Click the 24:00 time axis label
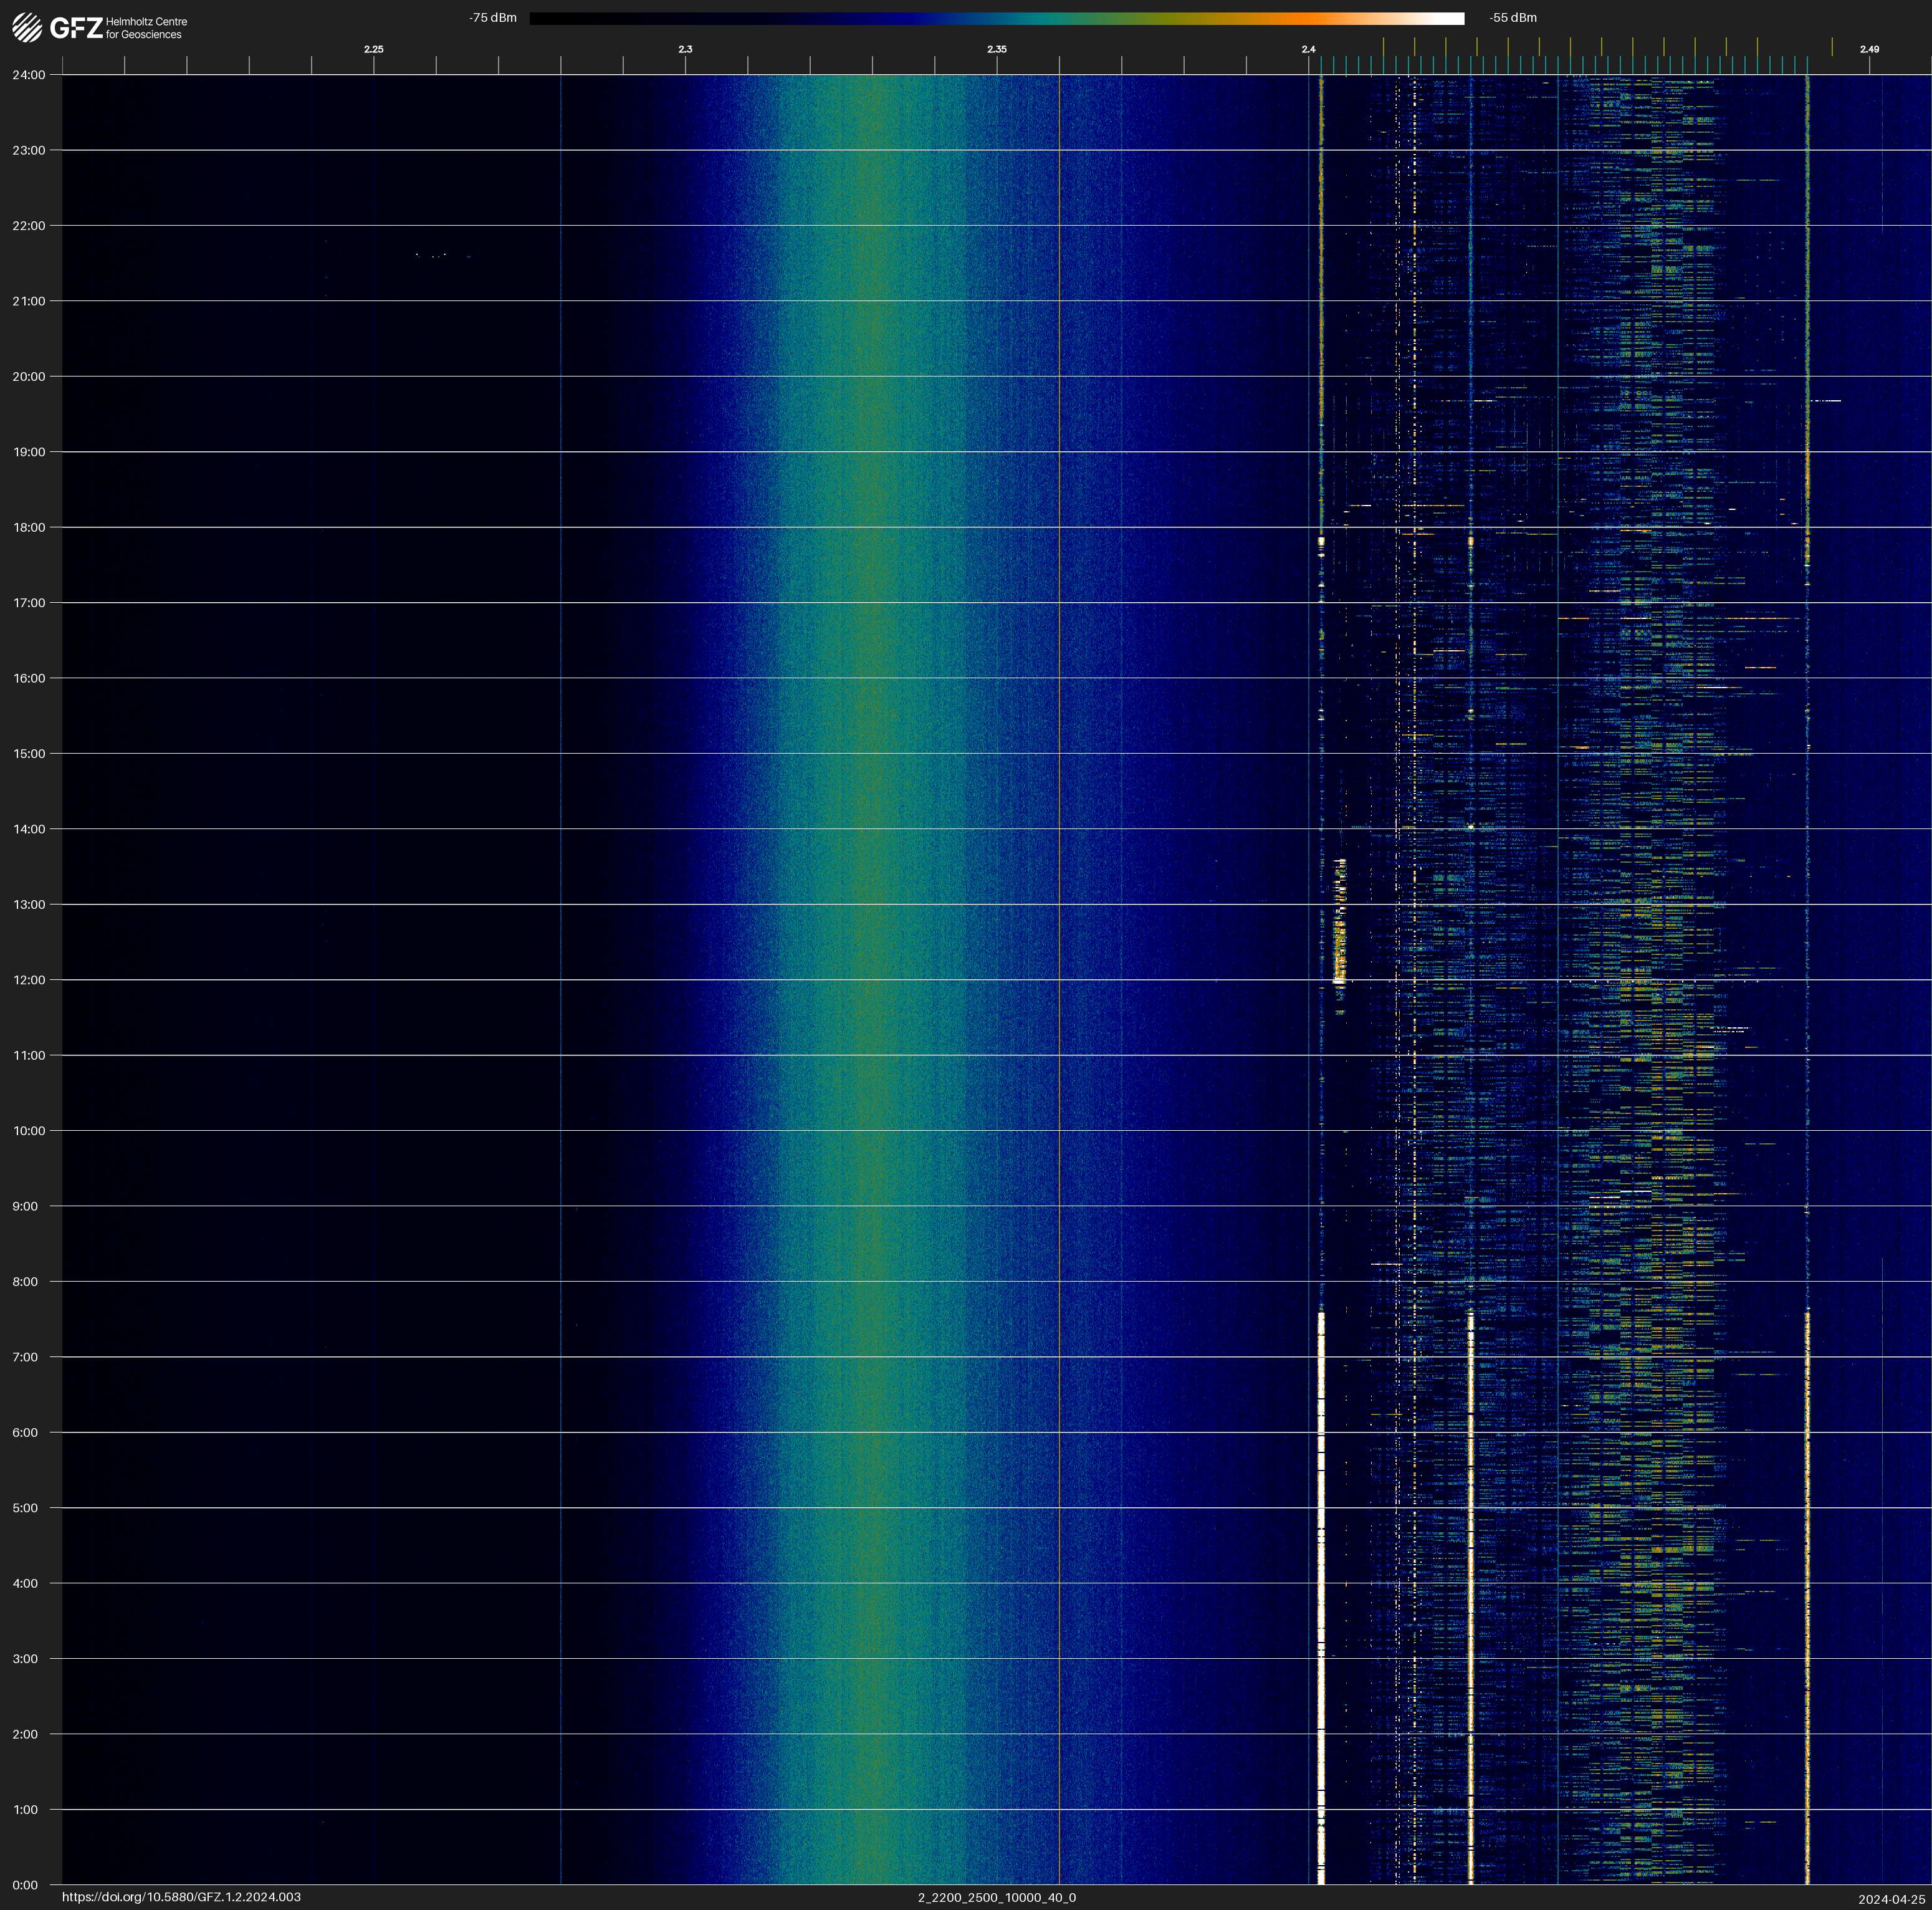Viewport: 1932px width, 1910px height. [x=29, y=75]
